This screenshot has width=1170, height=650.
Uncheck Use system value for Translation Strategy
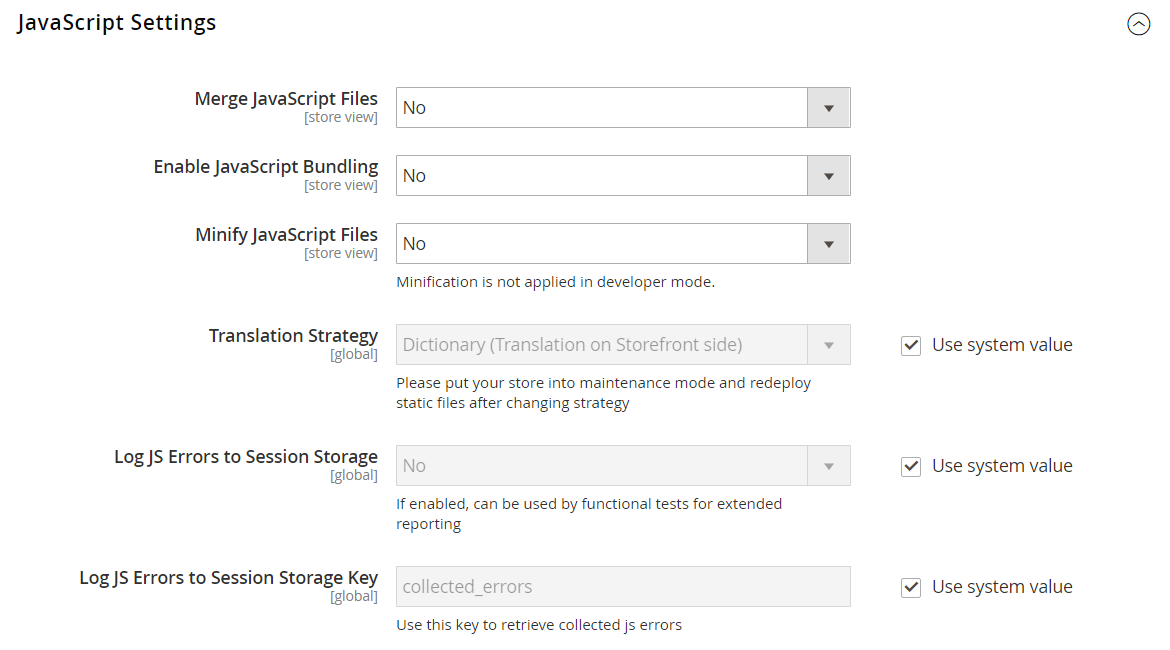(x=911, y=346)
